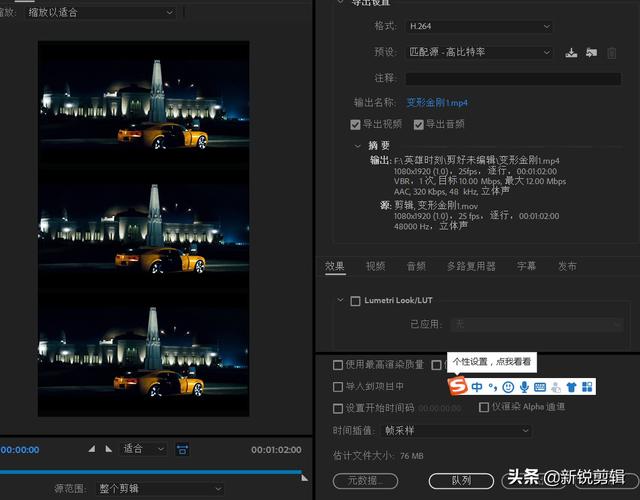Switch to the 视频 tab

376,266
